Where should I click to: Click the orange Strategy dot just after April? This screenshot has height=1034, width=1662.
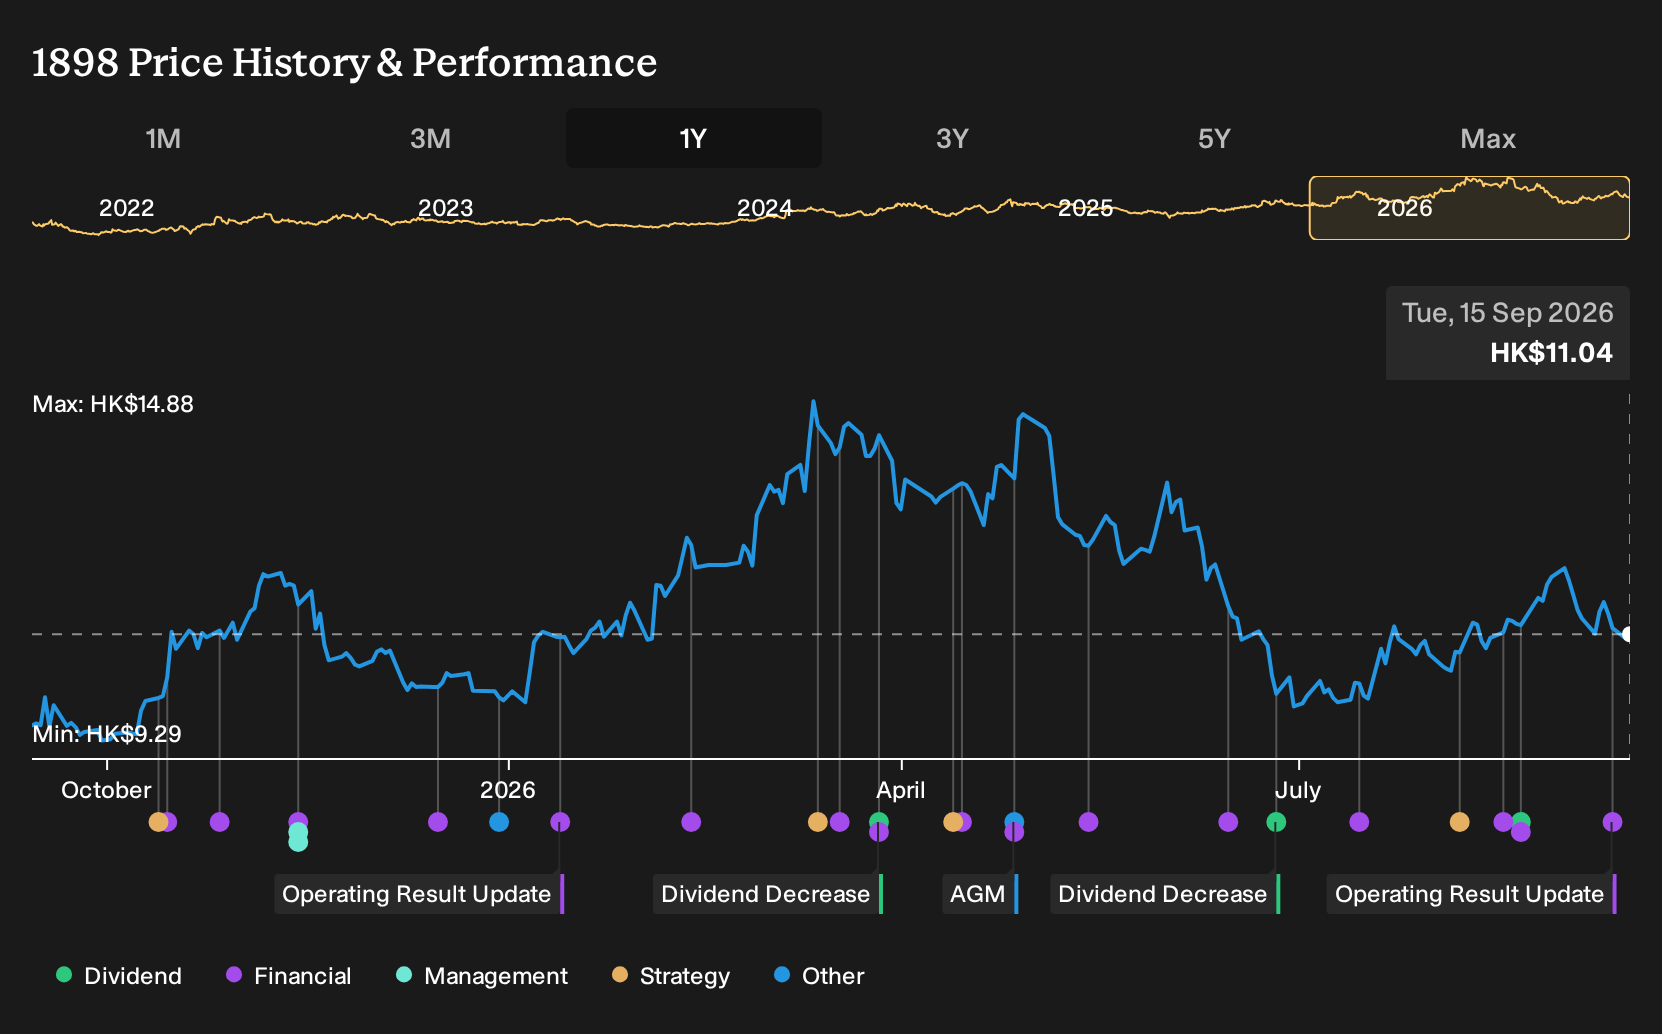point(953,822)
